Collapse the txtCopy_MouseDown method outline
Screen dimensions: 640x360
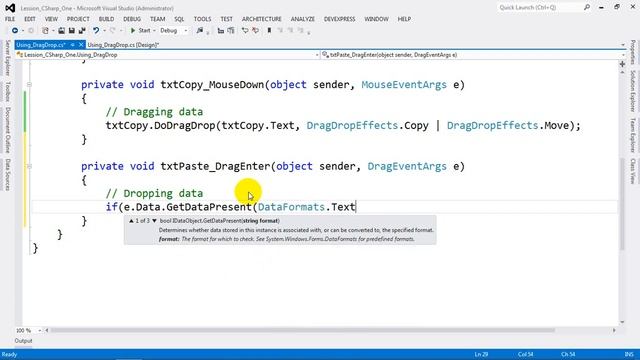click(29, 84)
